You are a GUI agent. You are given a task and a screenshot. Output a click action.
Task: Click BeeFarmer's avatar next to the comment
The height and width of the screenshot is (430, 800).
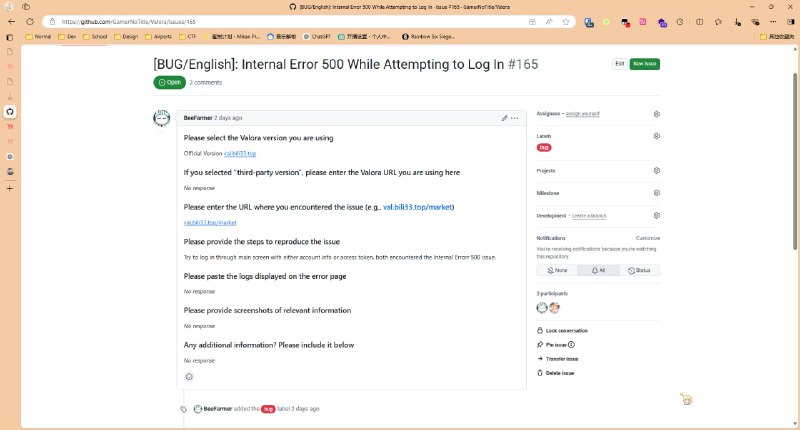[161, 118]
